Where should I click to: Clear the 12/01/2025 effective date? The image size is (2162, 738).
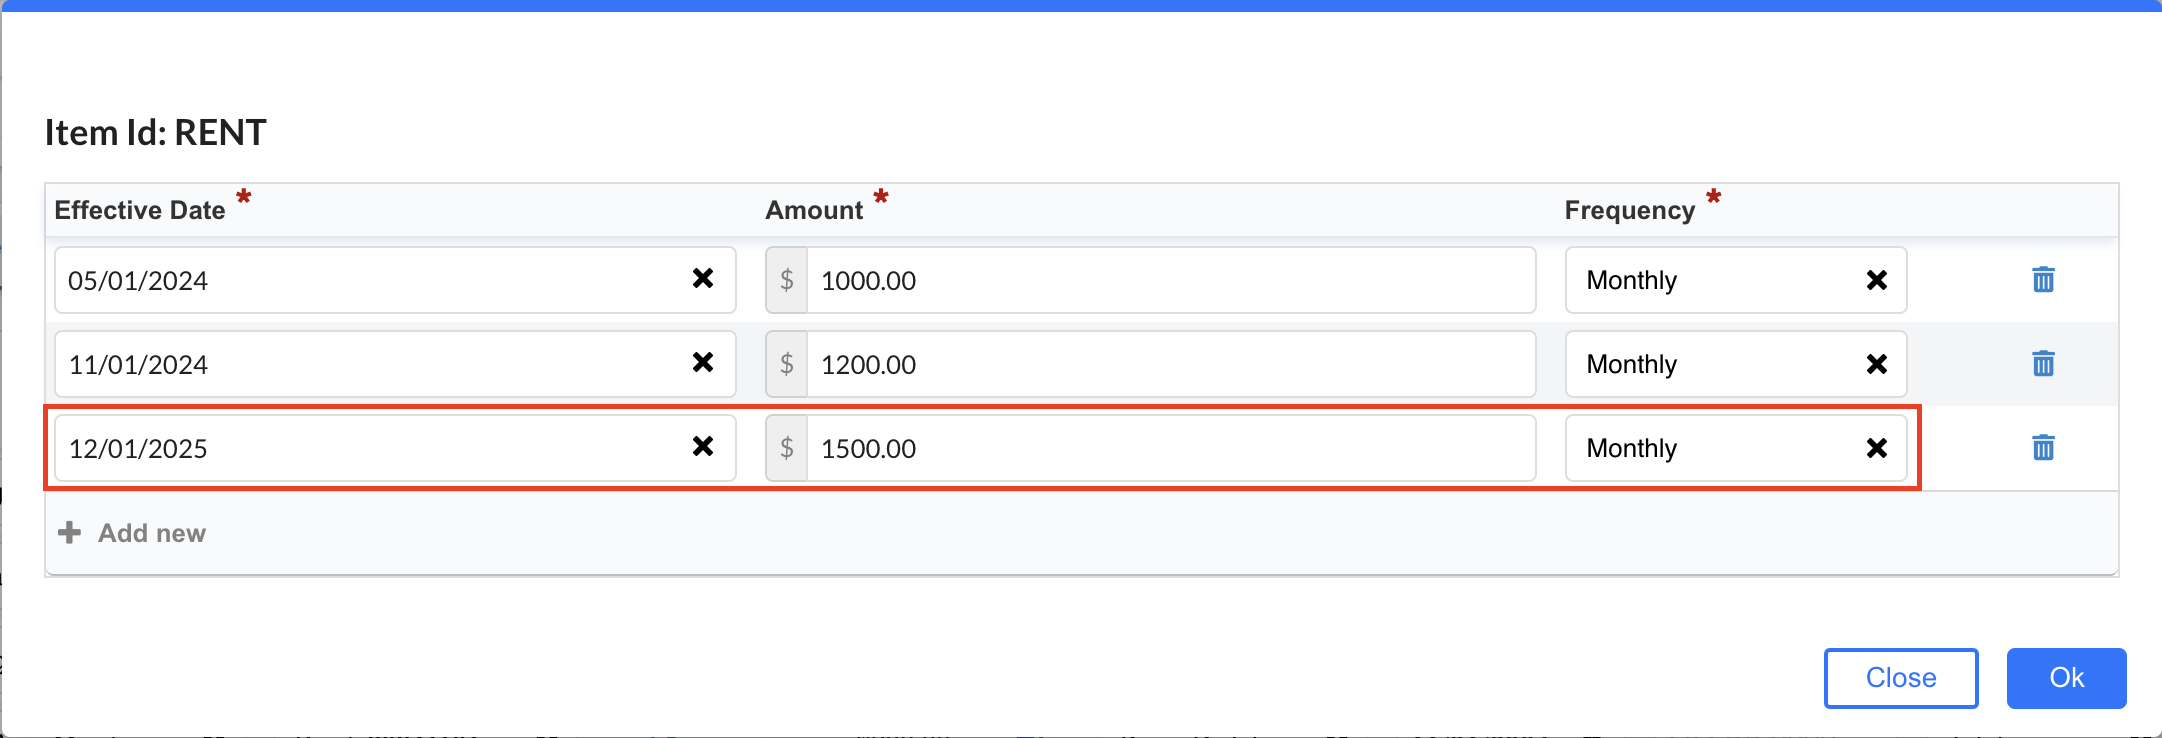click(x=703, y=446)
